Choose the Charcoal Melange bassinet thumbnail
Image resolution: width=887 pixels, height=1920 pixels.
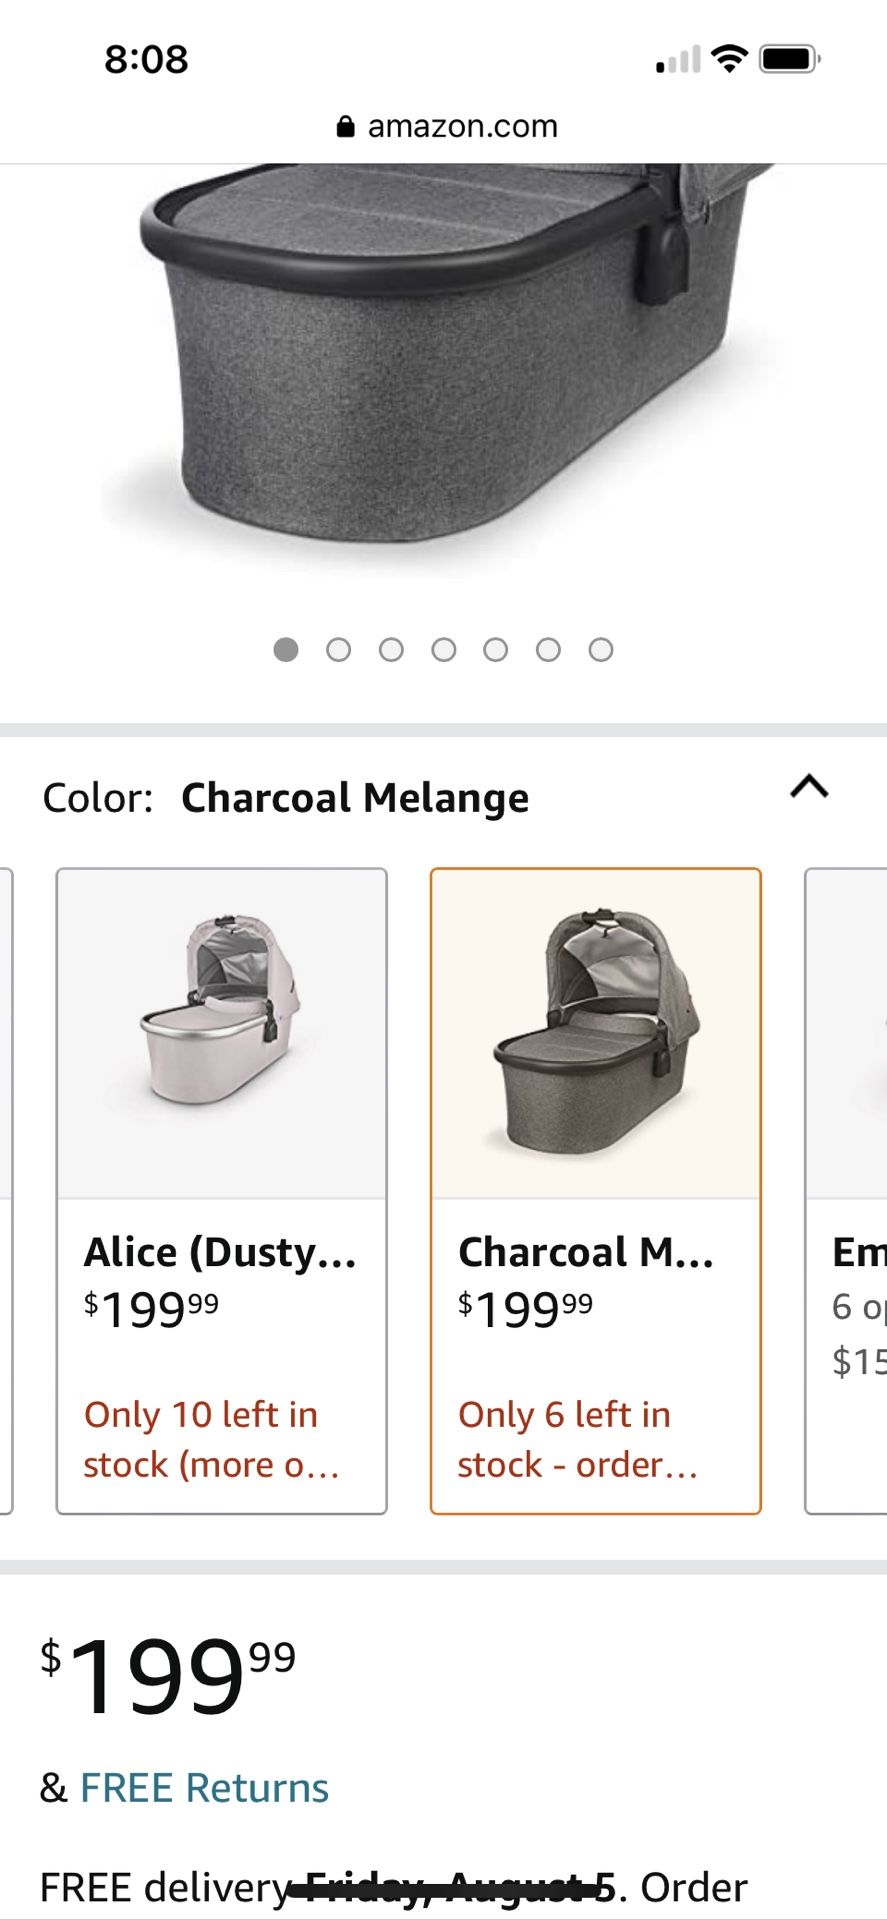tap(595, 1032)
